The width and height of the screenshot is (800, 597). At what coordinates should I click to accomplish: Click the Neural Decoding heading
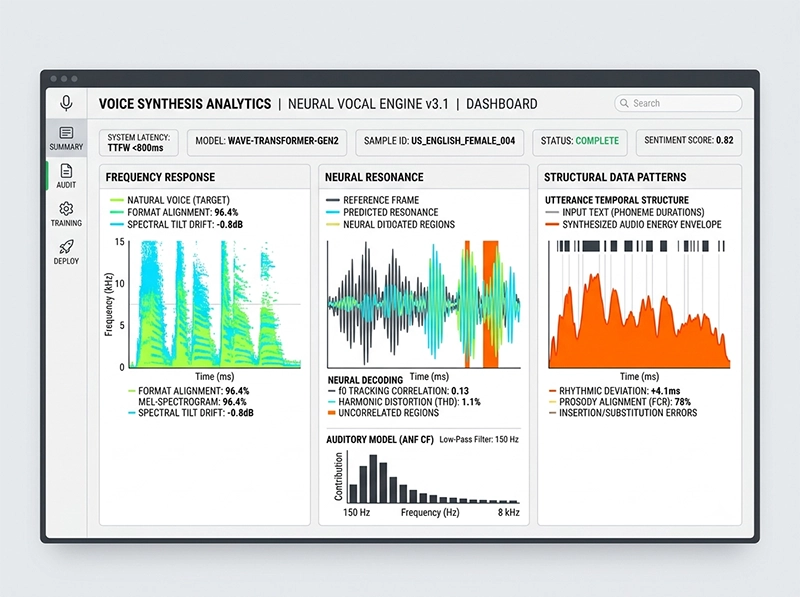(x=365, y=380)
